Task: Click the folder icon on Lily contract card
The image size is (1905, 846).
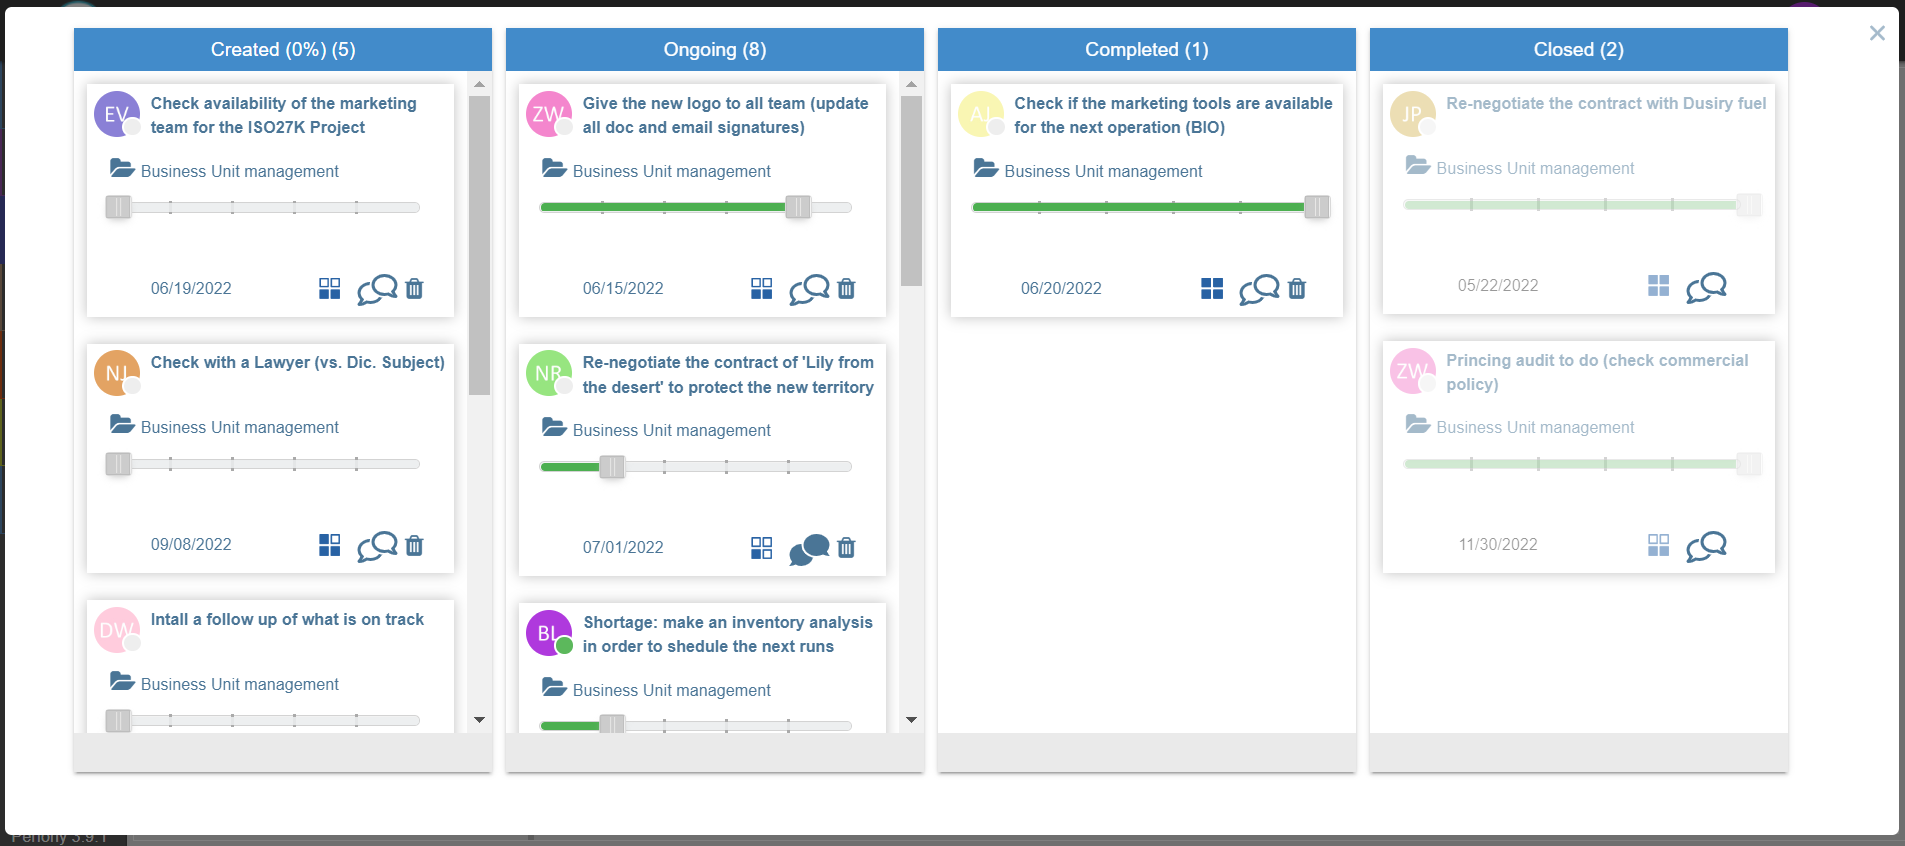Action: coord(554,428)
